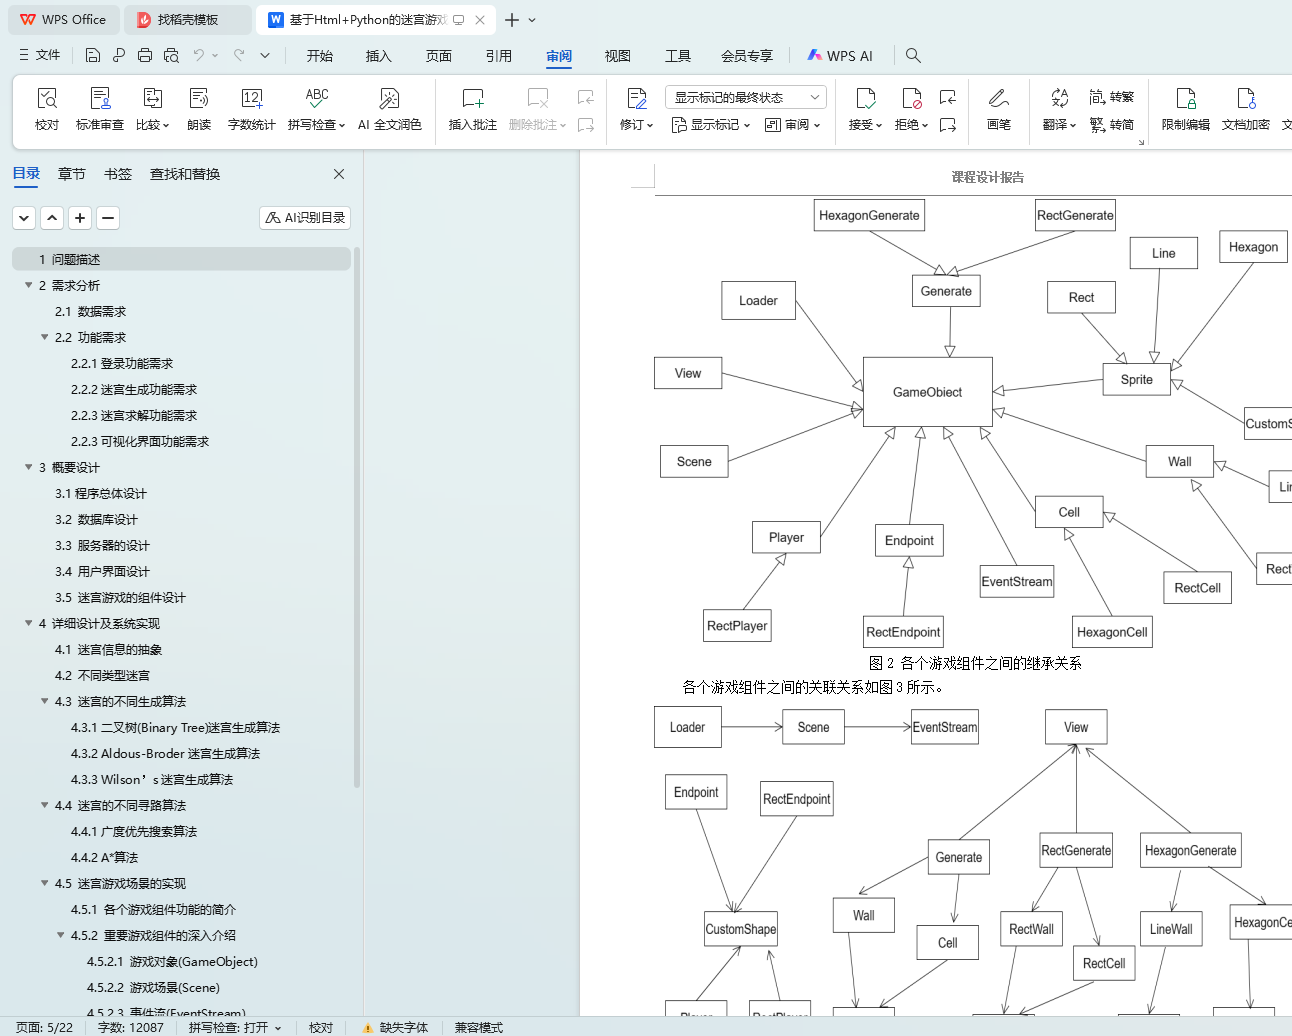Open the WPS AI assistant

click(x=840, y=56)
